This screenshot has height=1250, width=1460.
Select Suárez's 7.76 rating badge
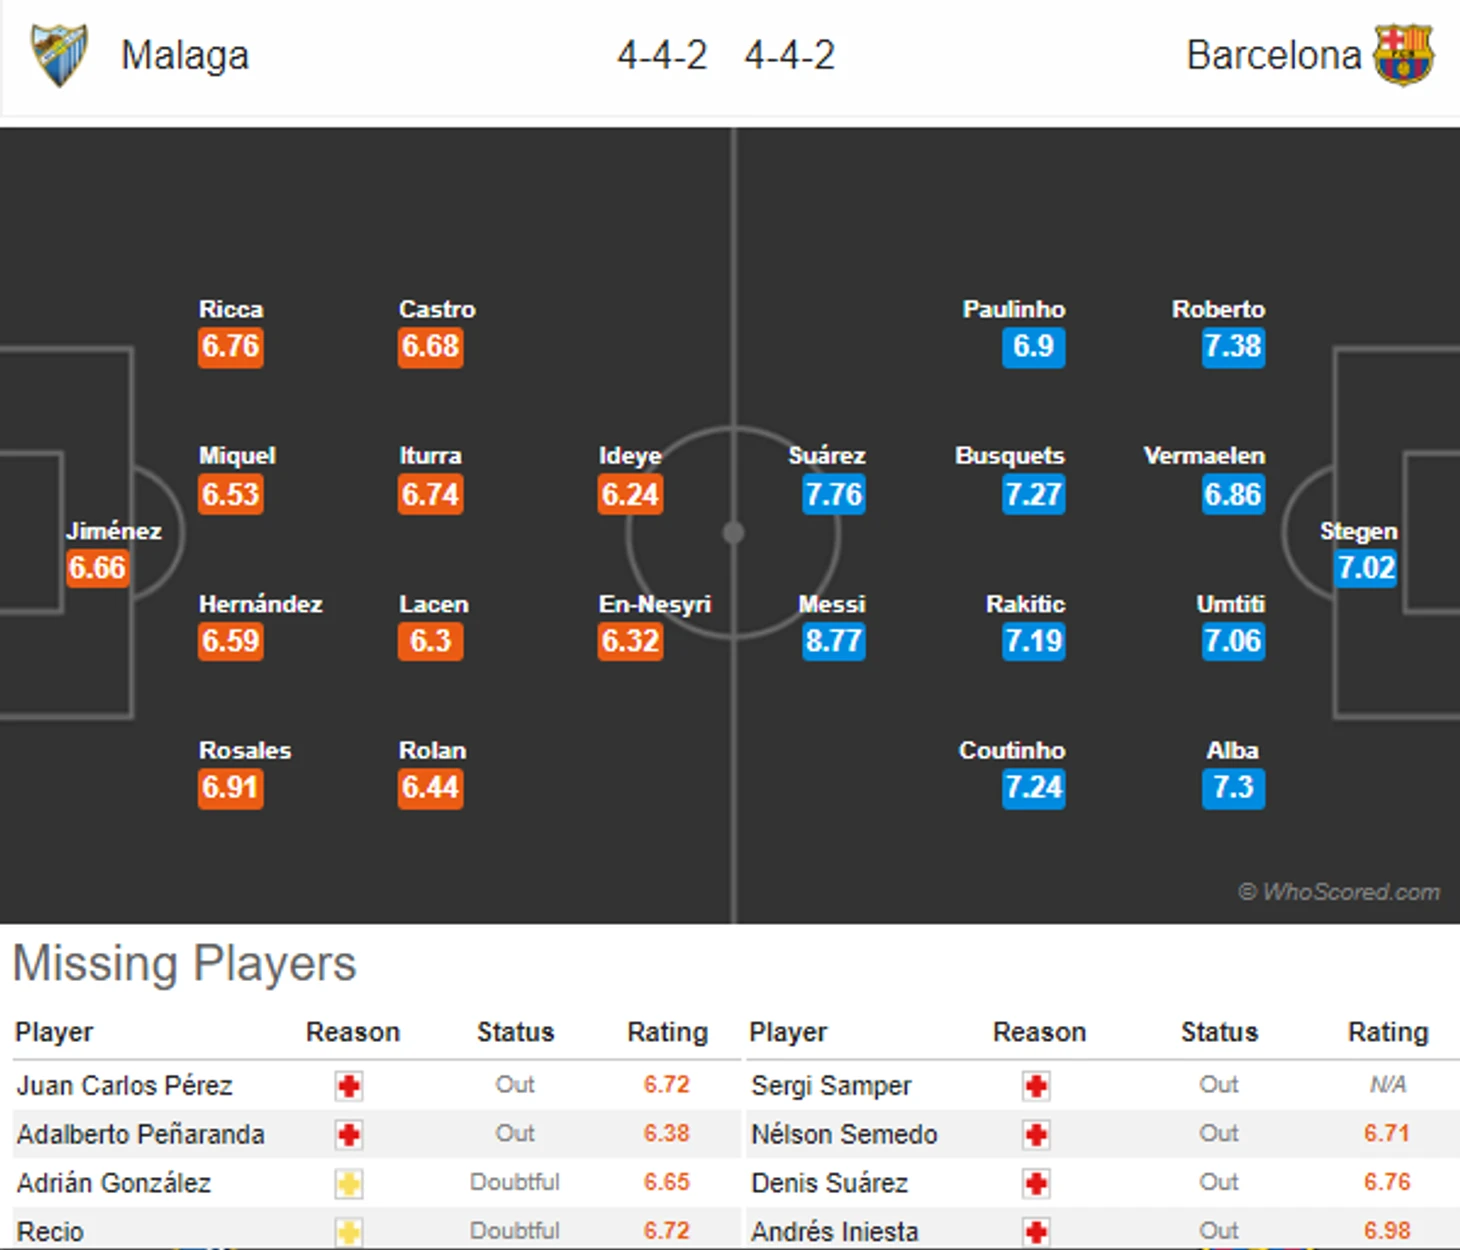point(833,494)
